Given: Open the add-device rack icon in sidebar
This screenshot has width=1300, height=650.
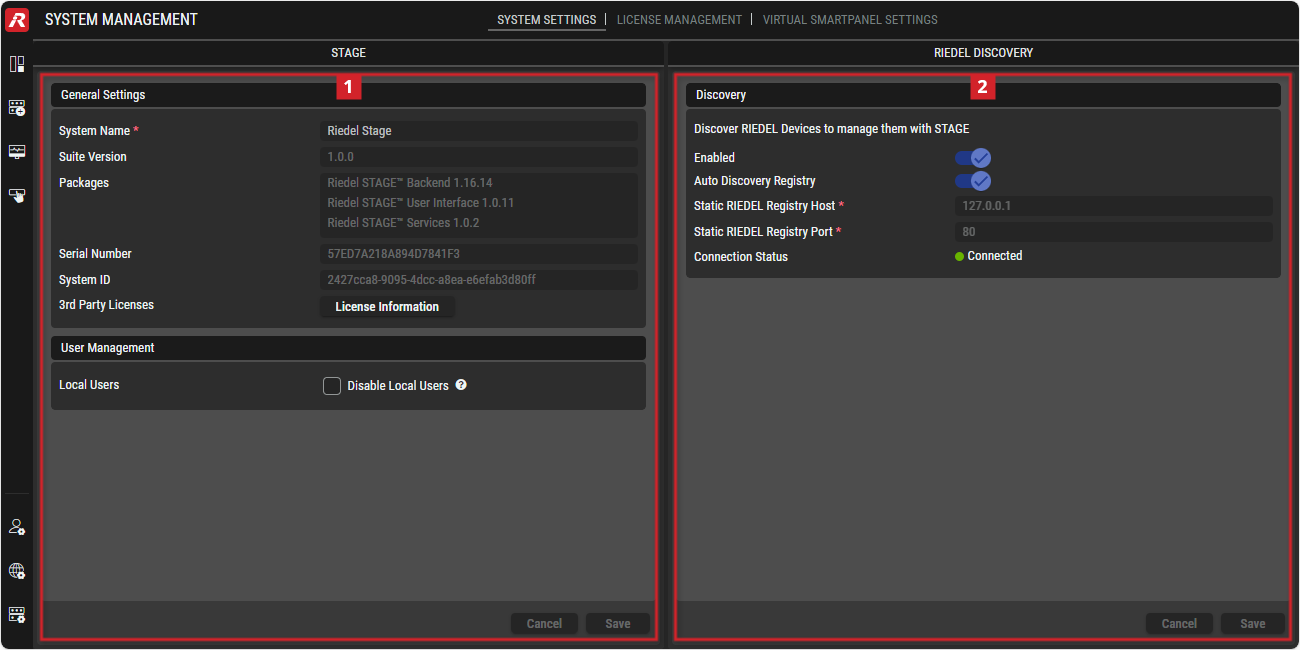Looking at the screenshot, I should coord(17,107).
